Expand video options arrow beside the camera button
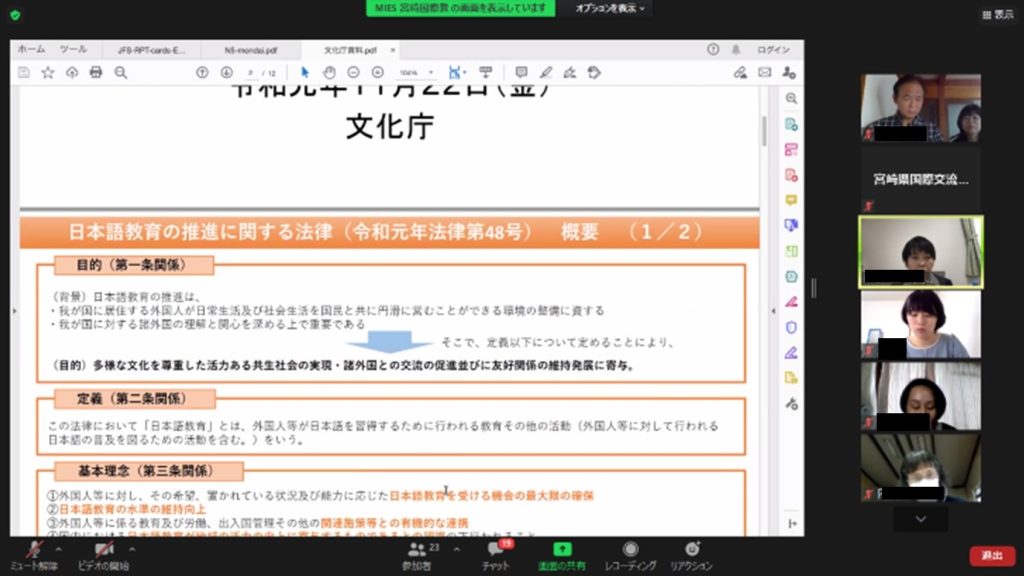This screenshot has width=1024, height=576. [x=132, y=549]
